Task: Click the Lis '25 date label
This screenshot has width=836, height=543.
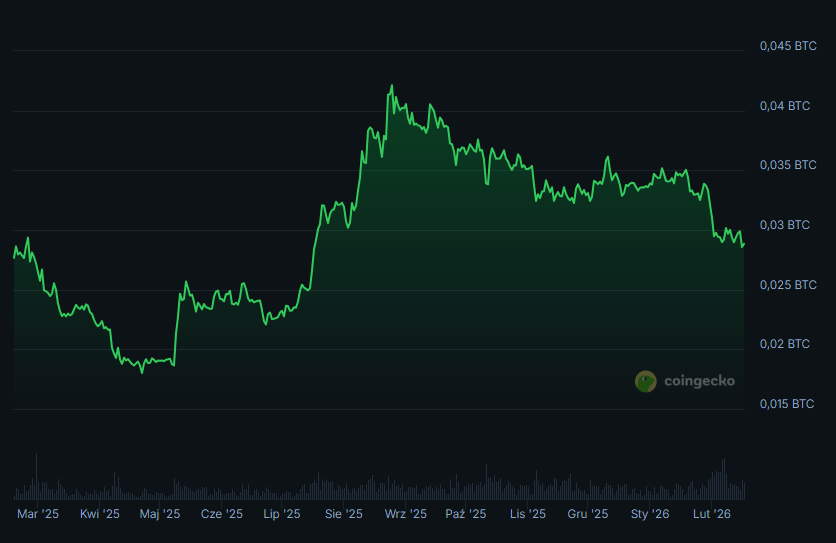Action: [x=528, y=514]
